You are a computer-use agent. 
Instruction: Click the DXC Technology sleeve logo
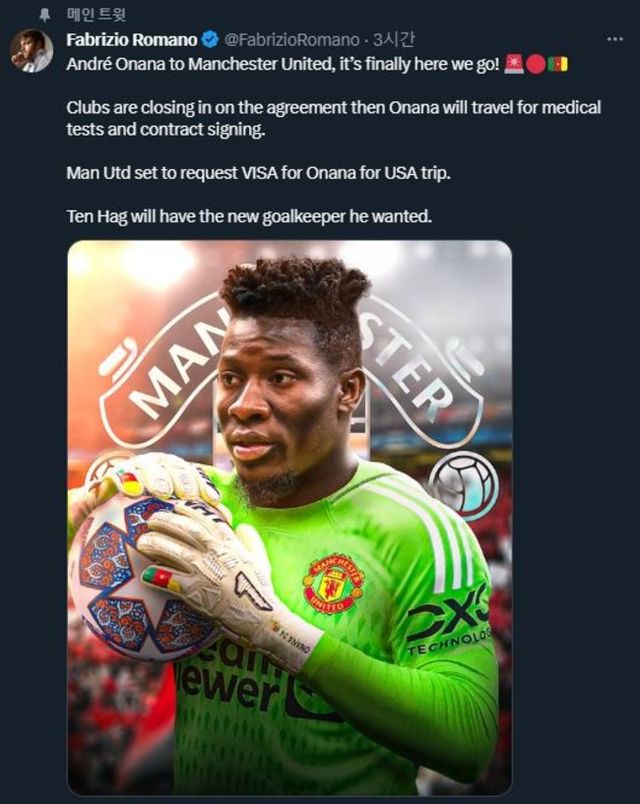448,621
